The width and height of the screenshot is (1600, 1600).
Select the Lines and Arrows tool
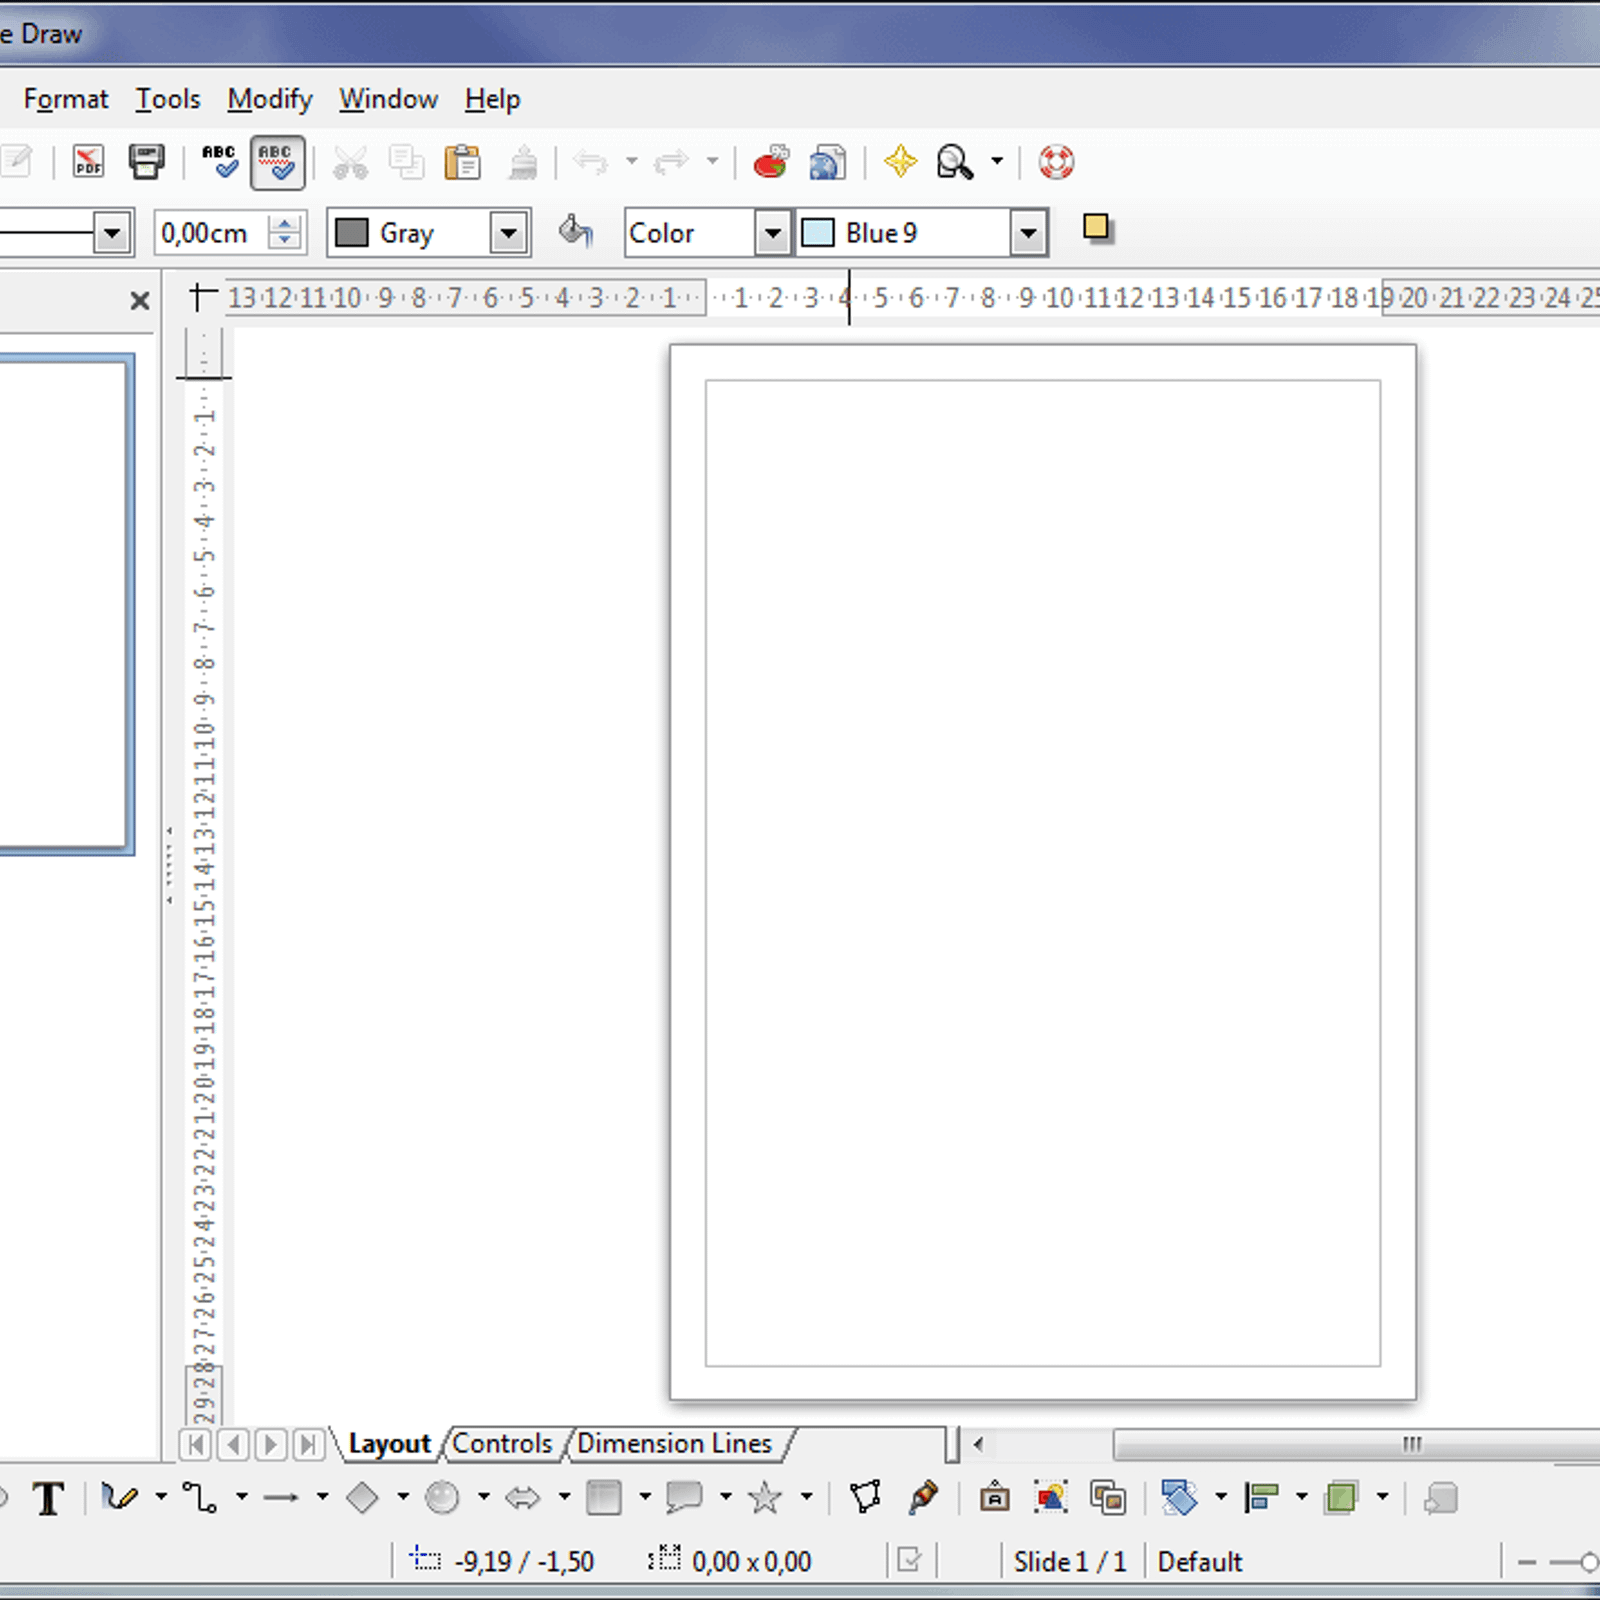click(281, 1498)
